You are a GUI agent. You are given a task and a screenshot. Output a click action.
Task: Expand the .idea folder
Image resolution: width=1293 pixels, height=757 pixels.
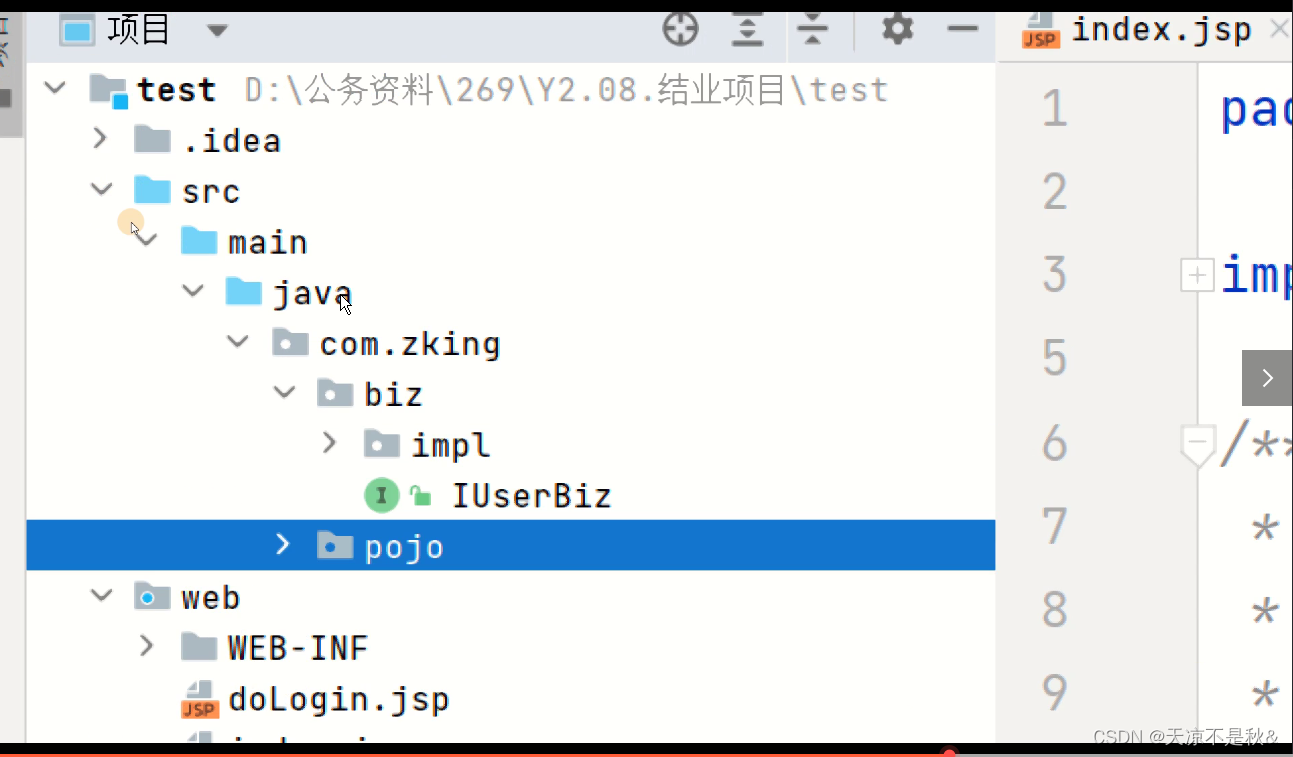[100, 138]
